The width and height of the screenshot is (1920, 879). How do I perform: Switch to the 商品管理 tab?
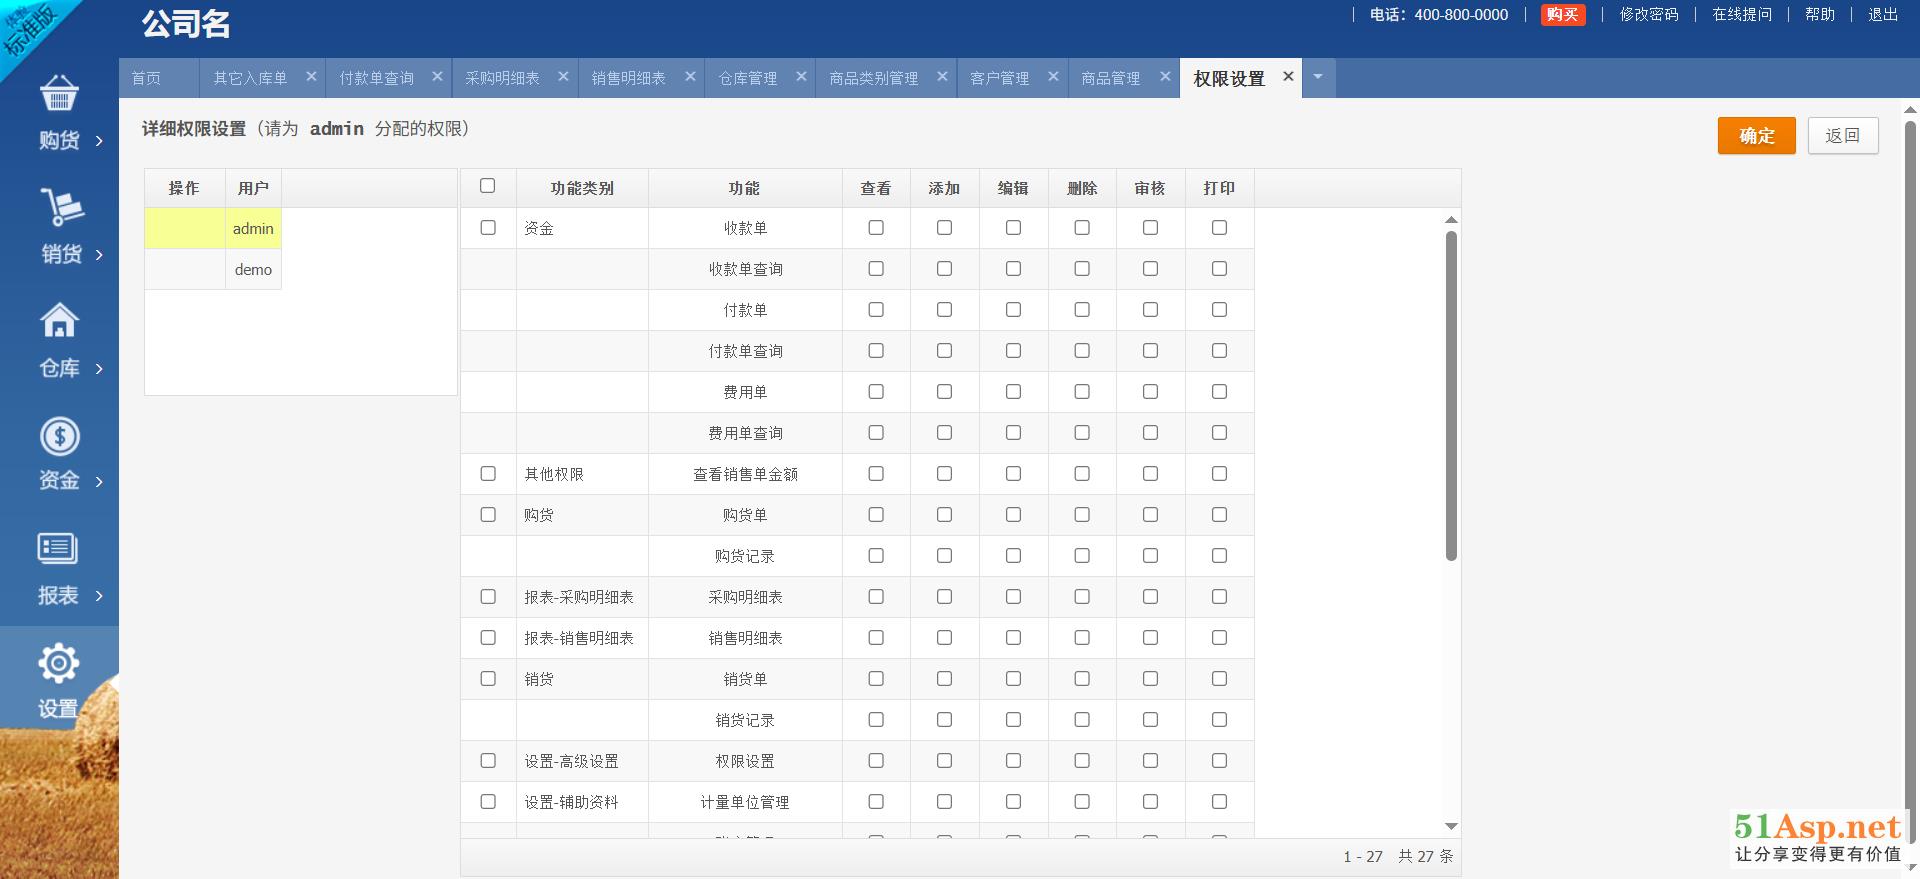[x=1110, y=78]
